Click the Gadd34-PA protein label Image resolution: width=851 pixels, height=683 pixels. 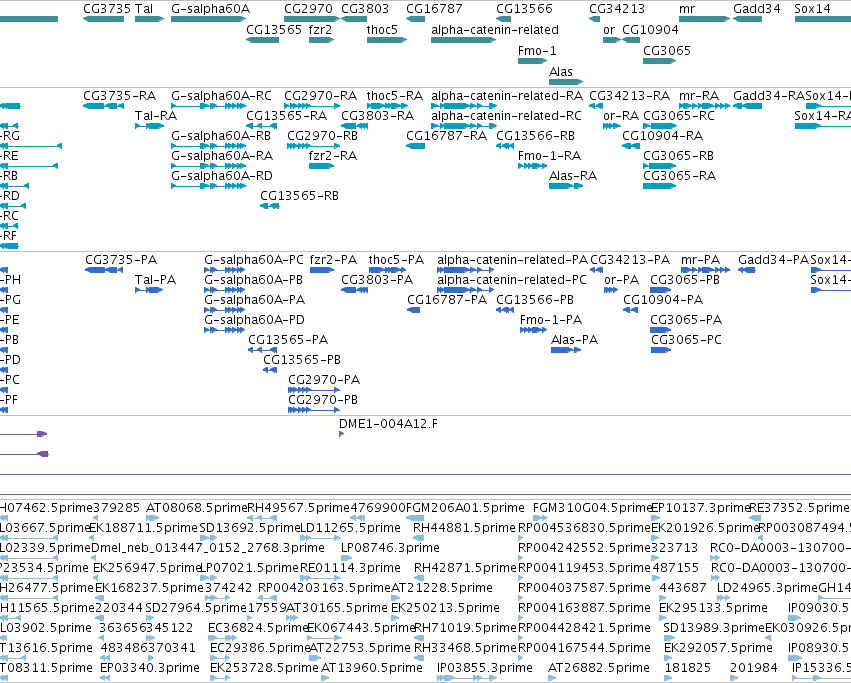tap(773, 260)
